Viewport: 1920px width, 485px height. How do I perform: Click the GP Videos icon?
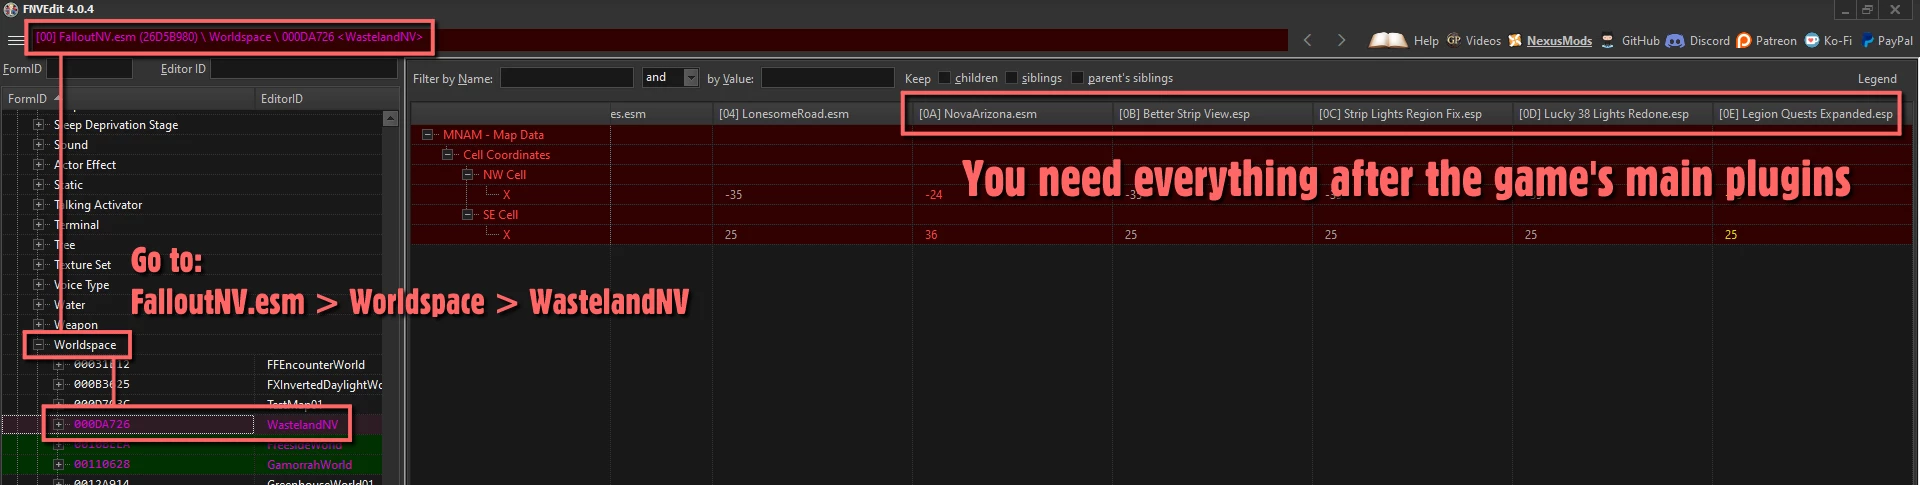pos(1454,40)
